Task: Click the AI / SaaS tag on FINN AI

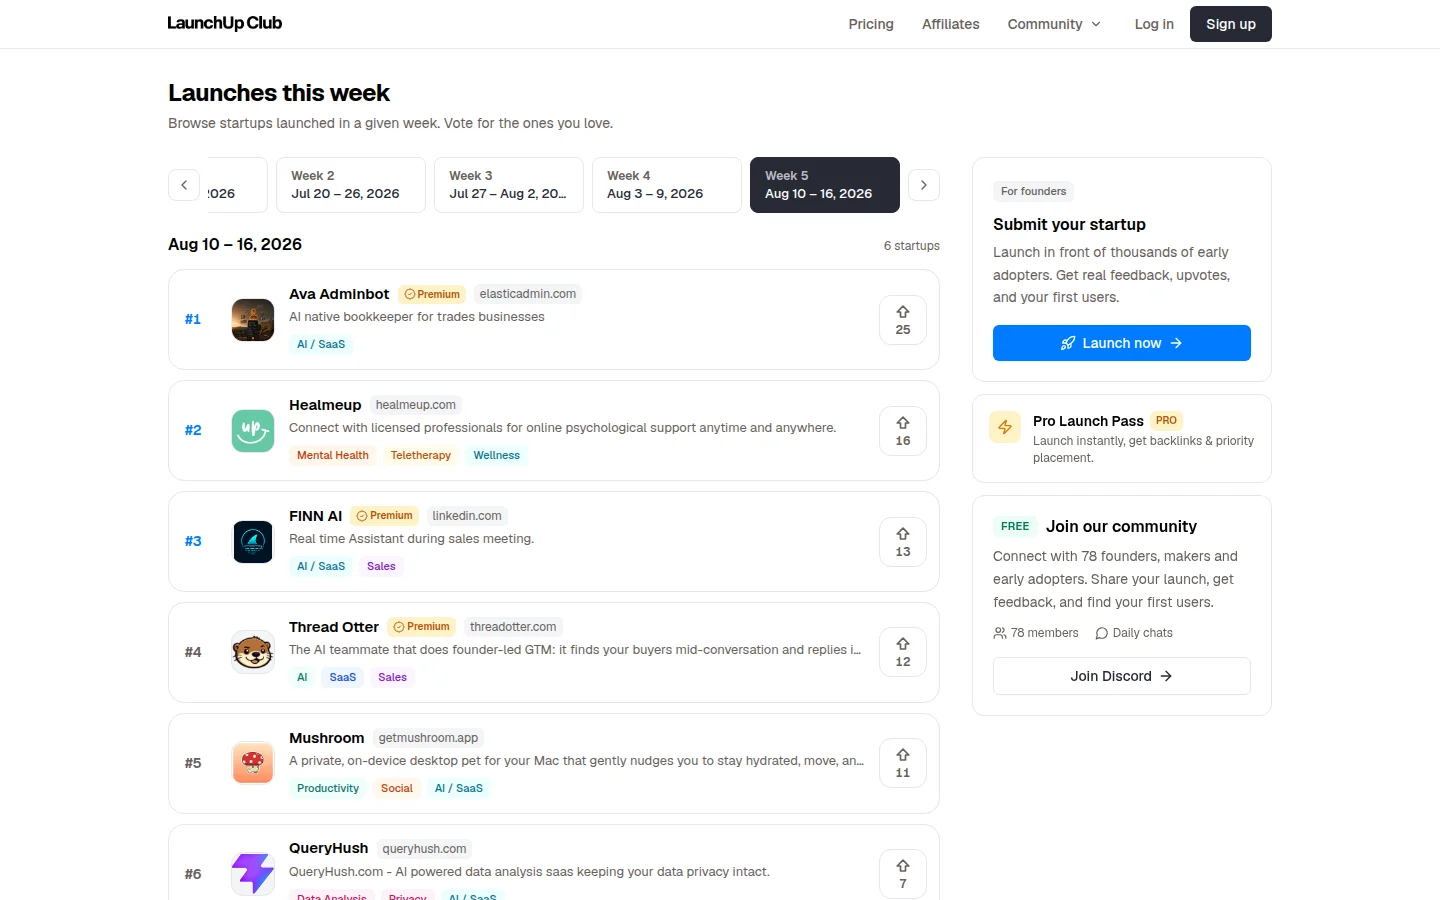Action: click(321, 566)
